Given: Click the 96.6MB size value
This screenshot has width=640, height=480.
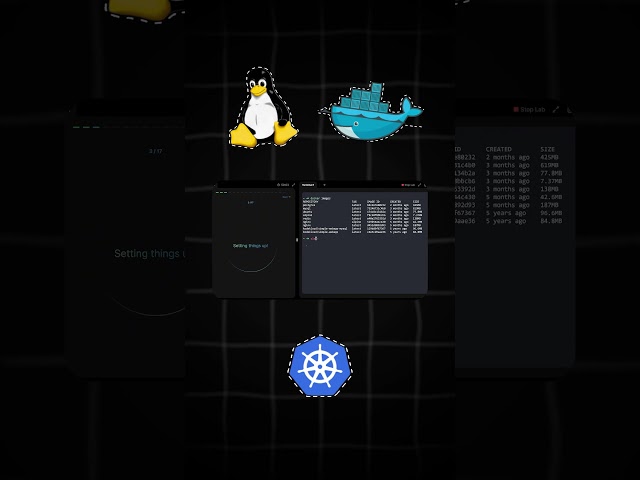Looking at the screenshot, I should (x=551, y=213).
